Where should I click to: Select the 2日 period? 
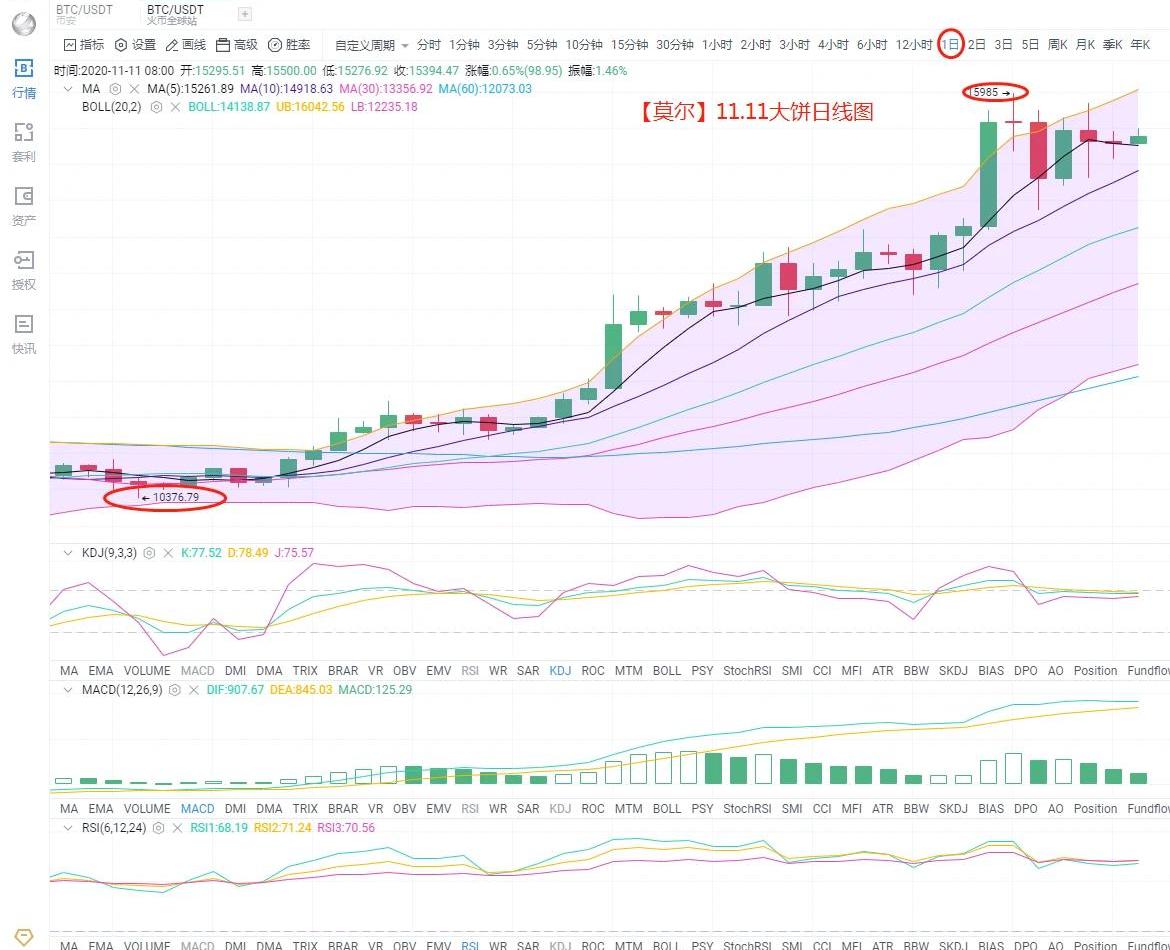tap(977, 45)
